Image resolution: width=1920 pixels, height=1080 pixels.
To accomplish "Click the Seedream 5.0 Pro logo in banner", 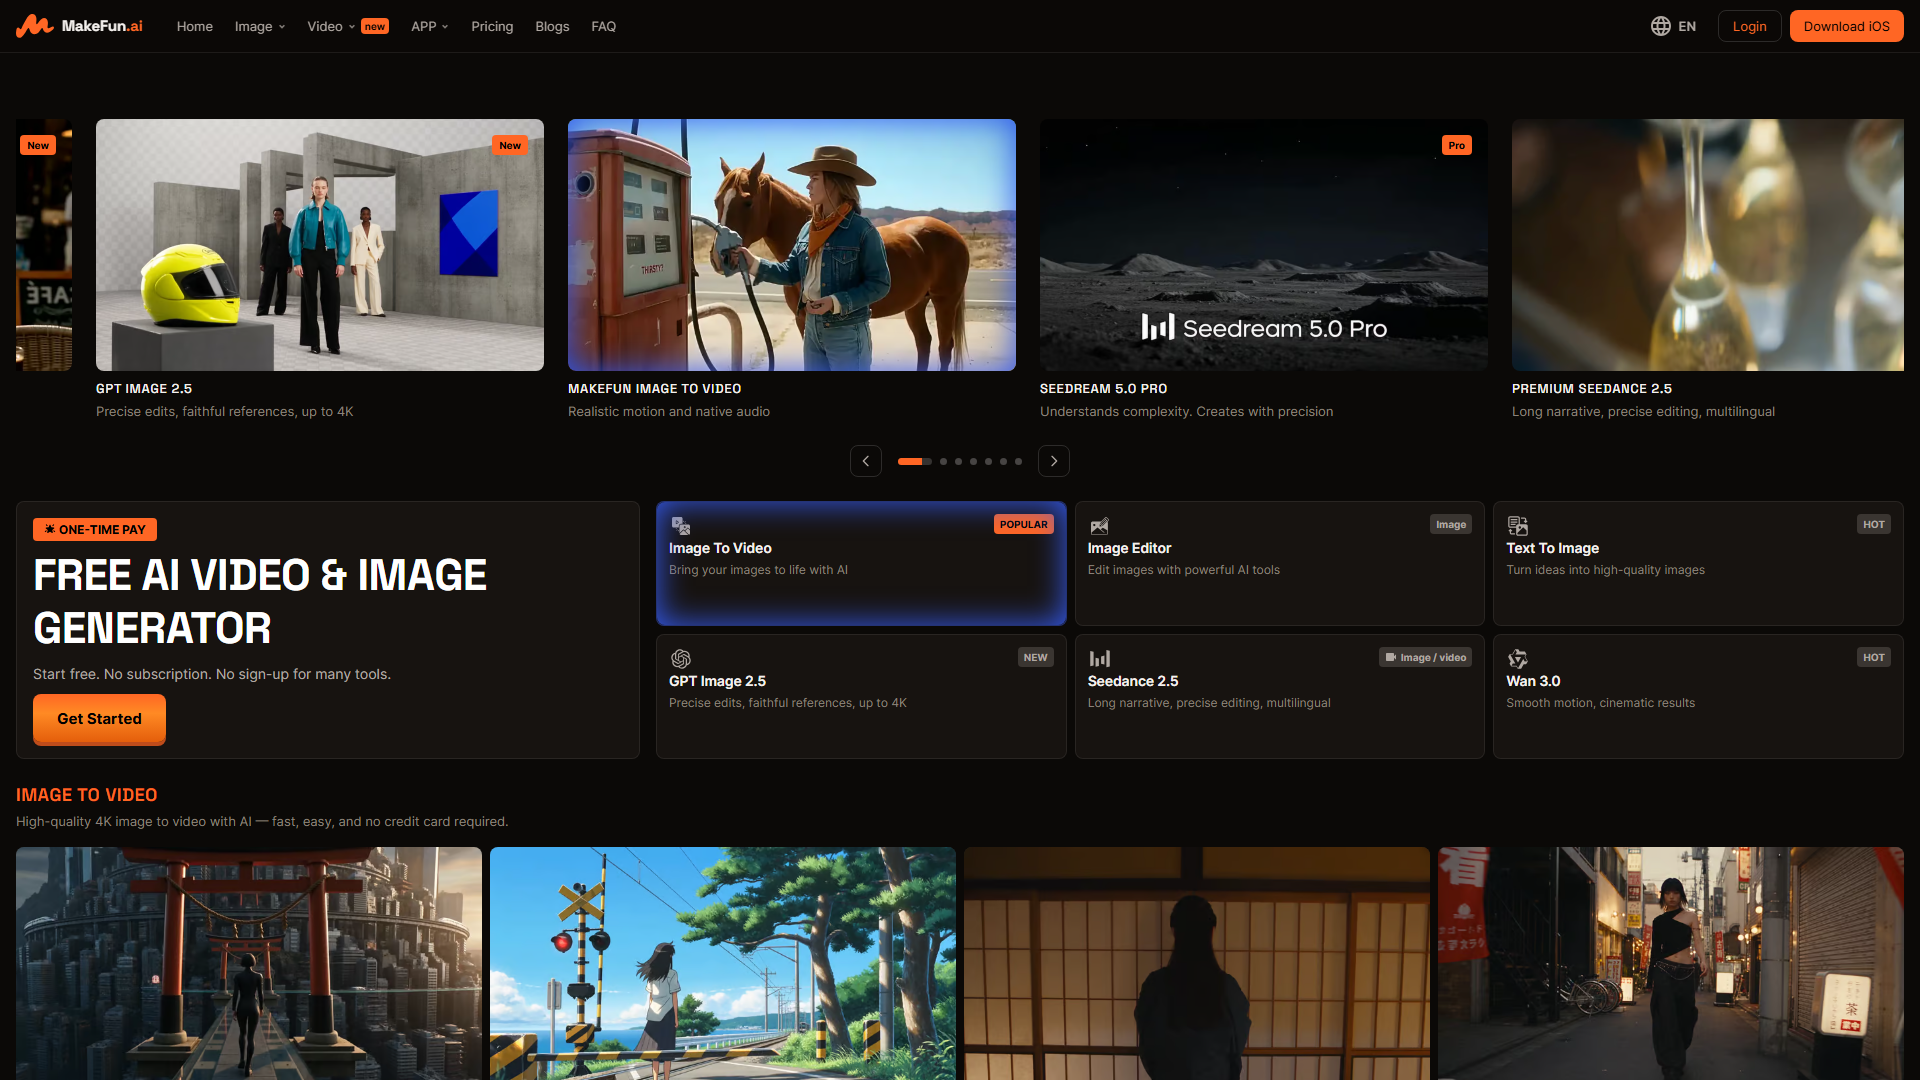I will pyautogui.click(x=1264, y=328).
